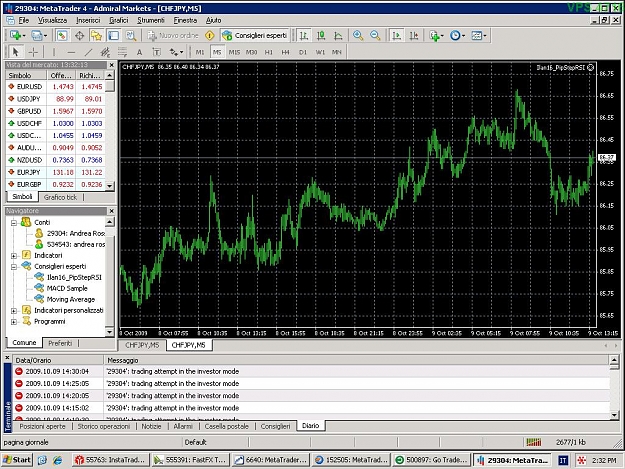Click the zoom in magnifier icon

click(358, 35)
